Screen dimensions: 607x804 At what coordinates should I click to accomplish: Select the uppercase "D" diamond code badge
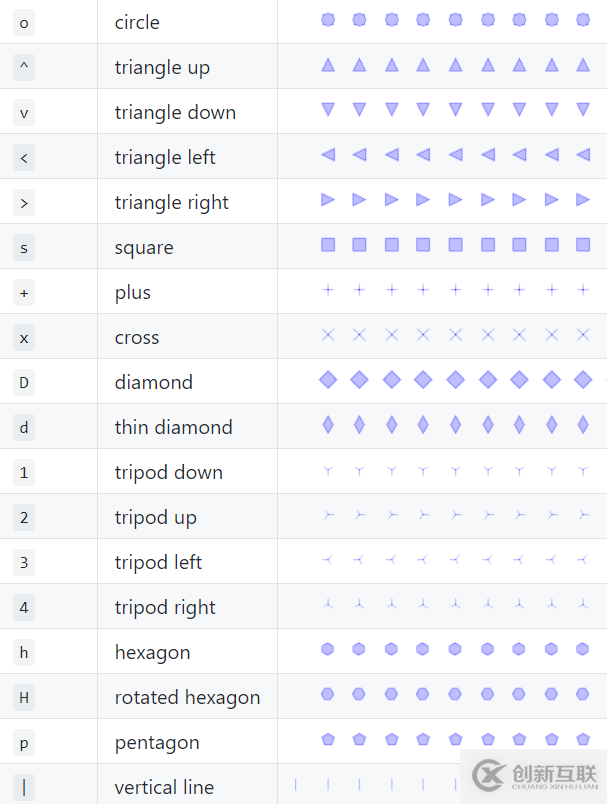24,383
